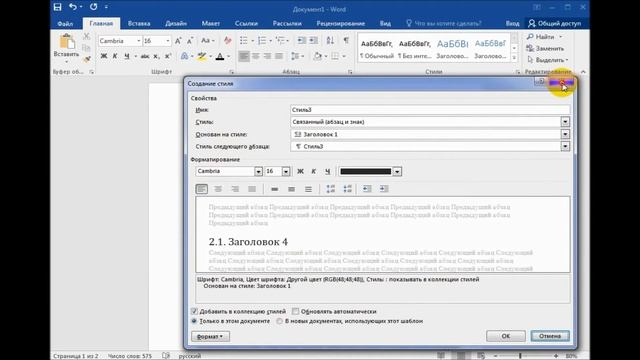Click the style name 'Стиль3' field
Viewport: 640px width, 360px height.
click(x=430, y=109)
